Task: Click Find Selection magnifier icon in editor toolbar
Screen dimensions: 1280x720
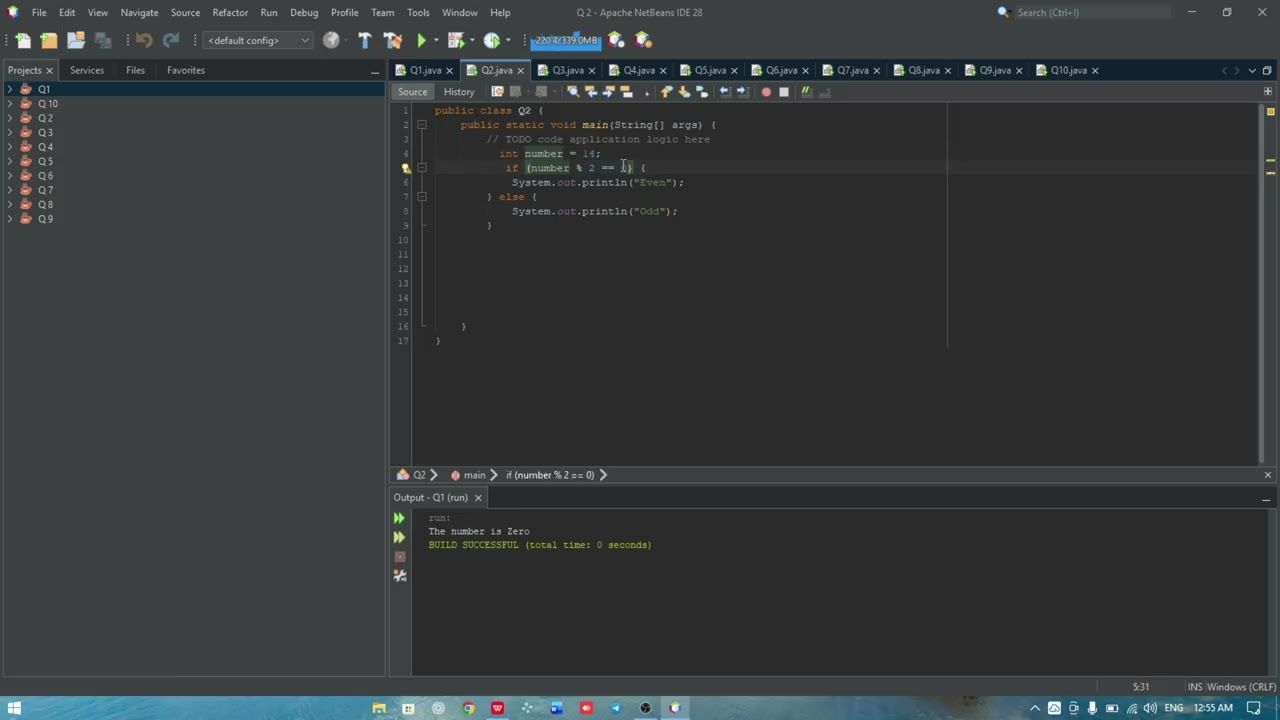Action: pos(572,92)
